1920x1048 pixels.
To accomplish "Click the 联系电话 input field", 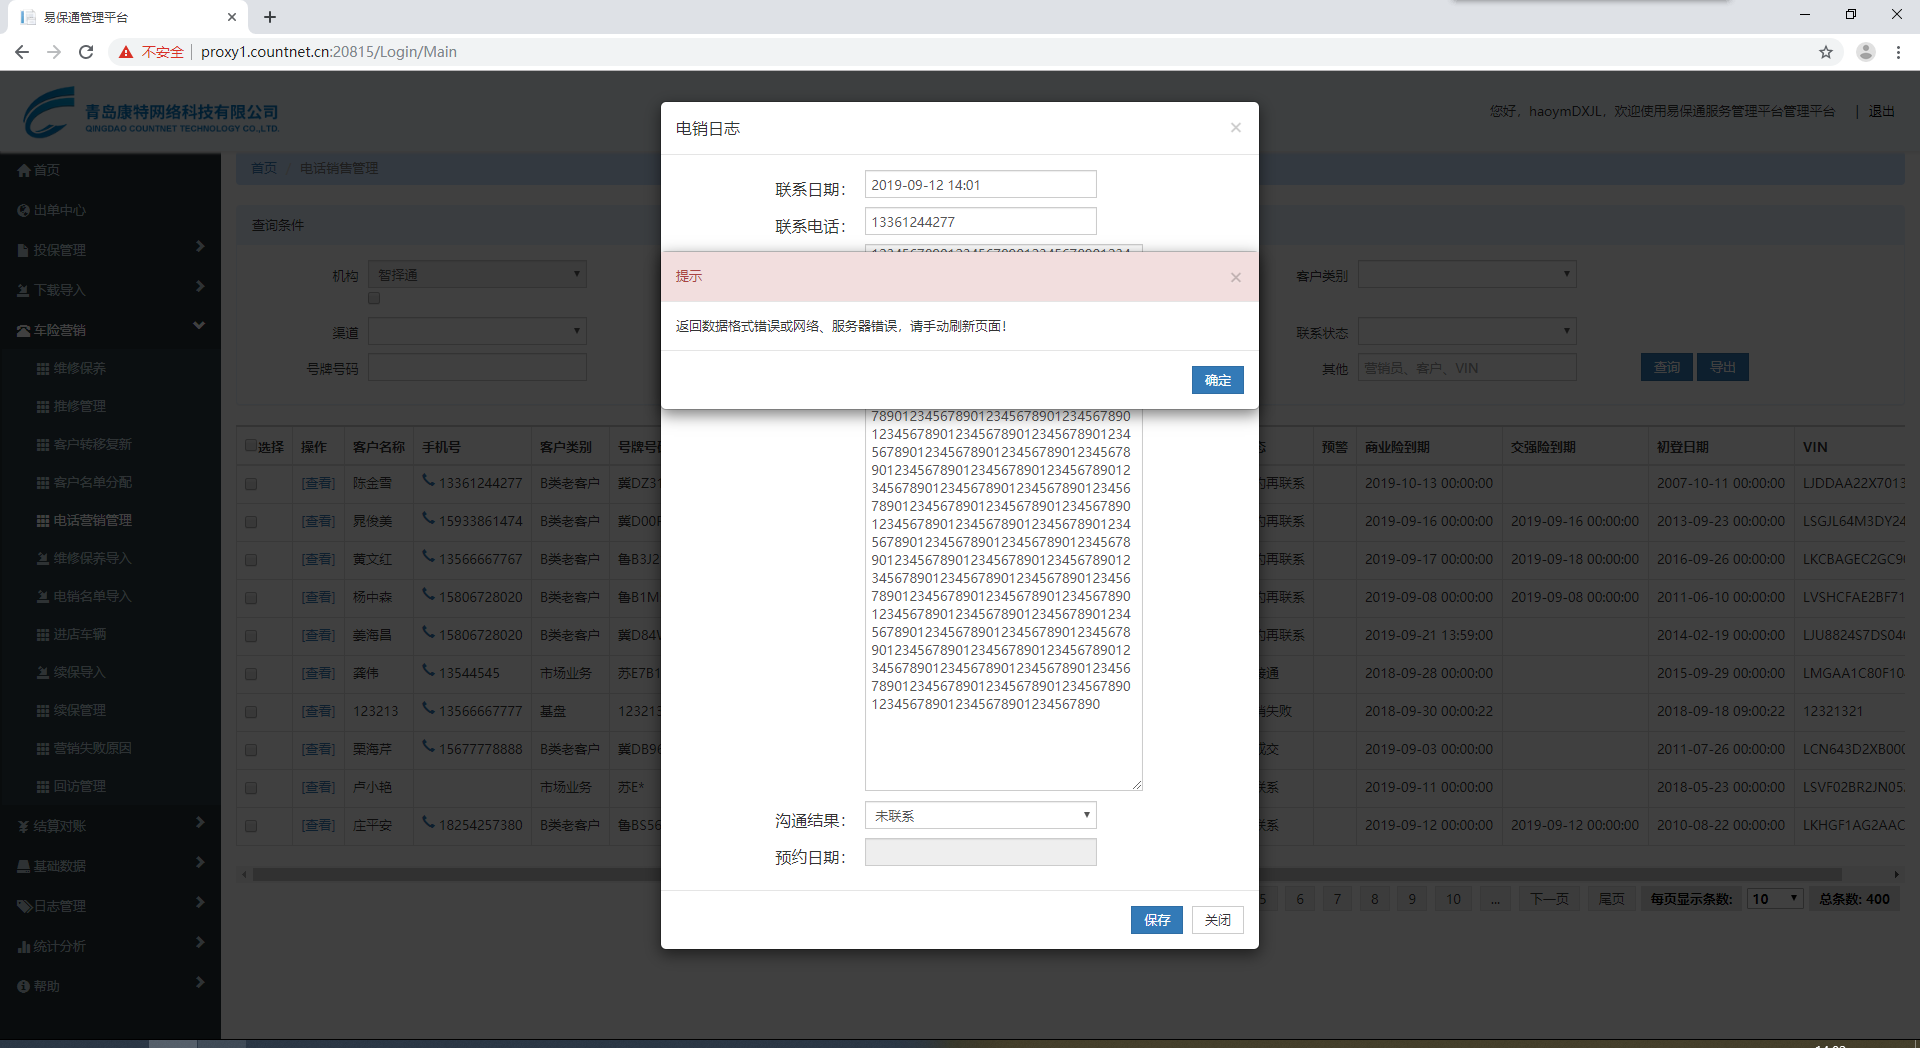I will point(980,222).
